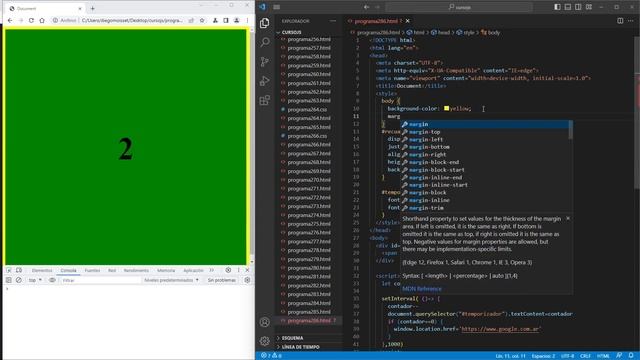This screenshot has width=640, height=360.
Task: Switch to the Fuentes DevTools tab
Action: 92,270
